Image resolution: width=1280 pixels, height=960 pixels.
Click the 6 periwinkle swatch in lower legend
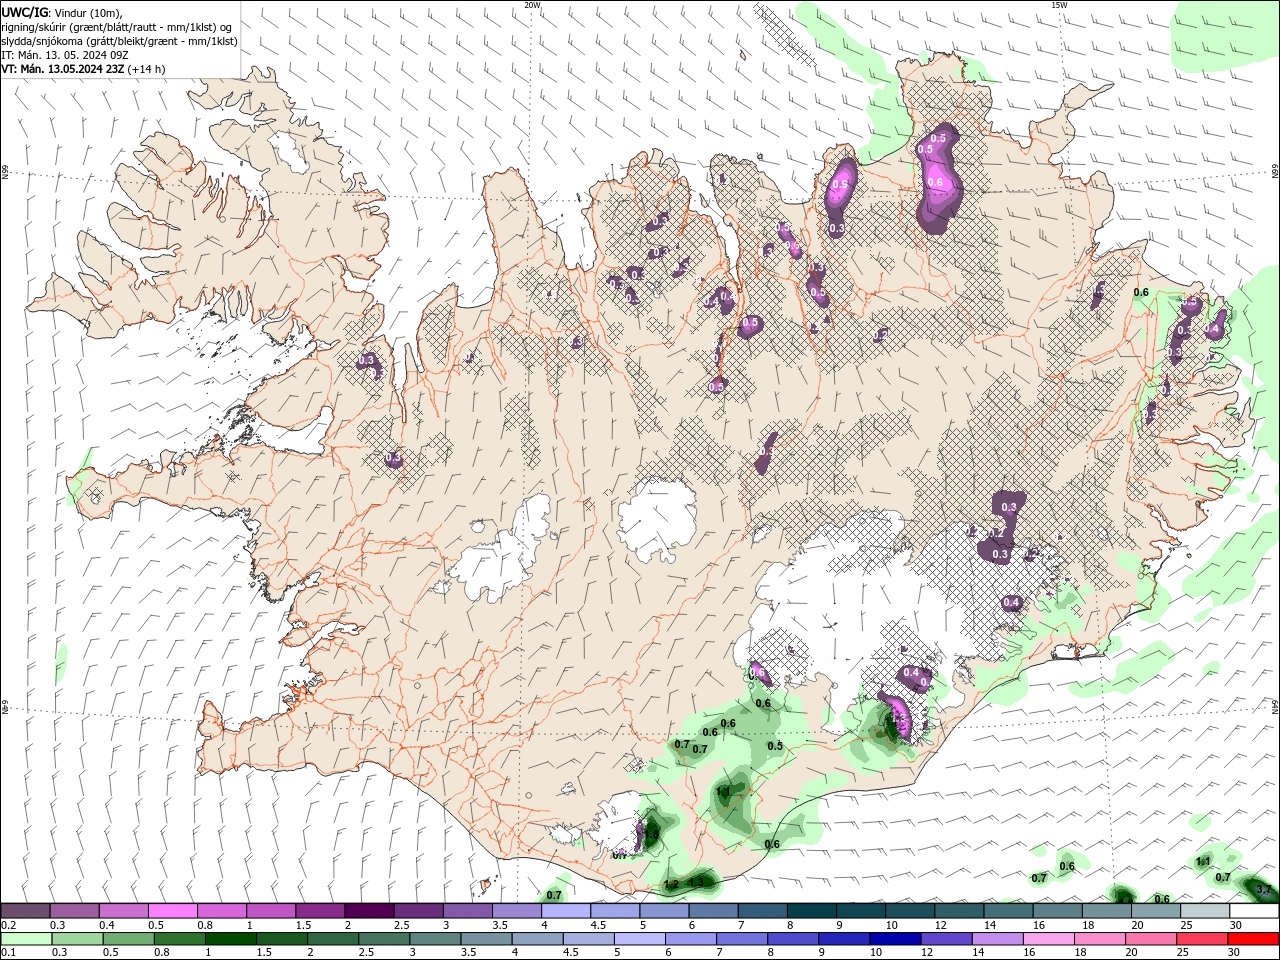point(689,939)
